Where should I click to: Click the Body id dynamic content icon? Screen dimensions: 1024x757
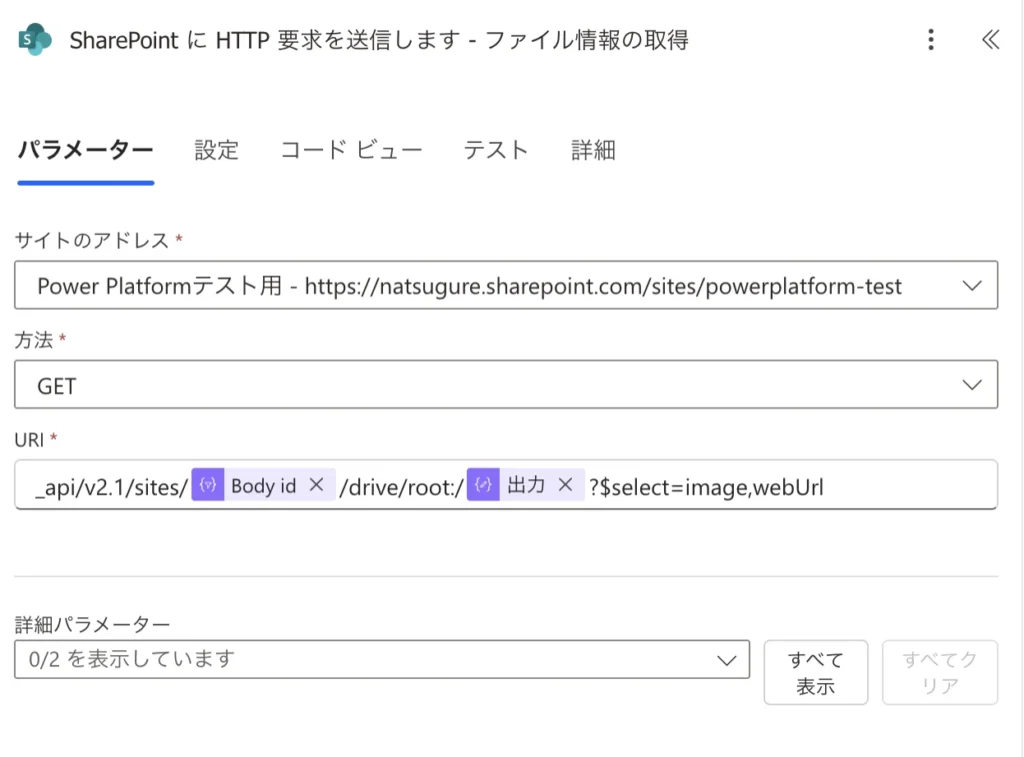(208, 485)
